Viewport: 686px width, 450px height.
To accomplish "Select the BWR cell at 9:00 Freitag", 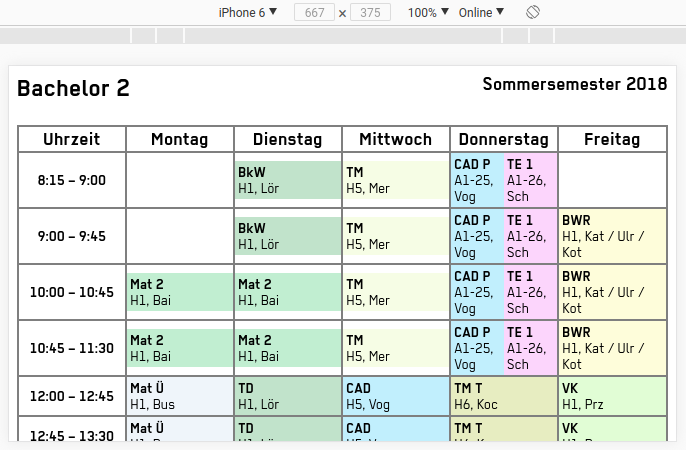I will point(612,236).
